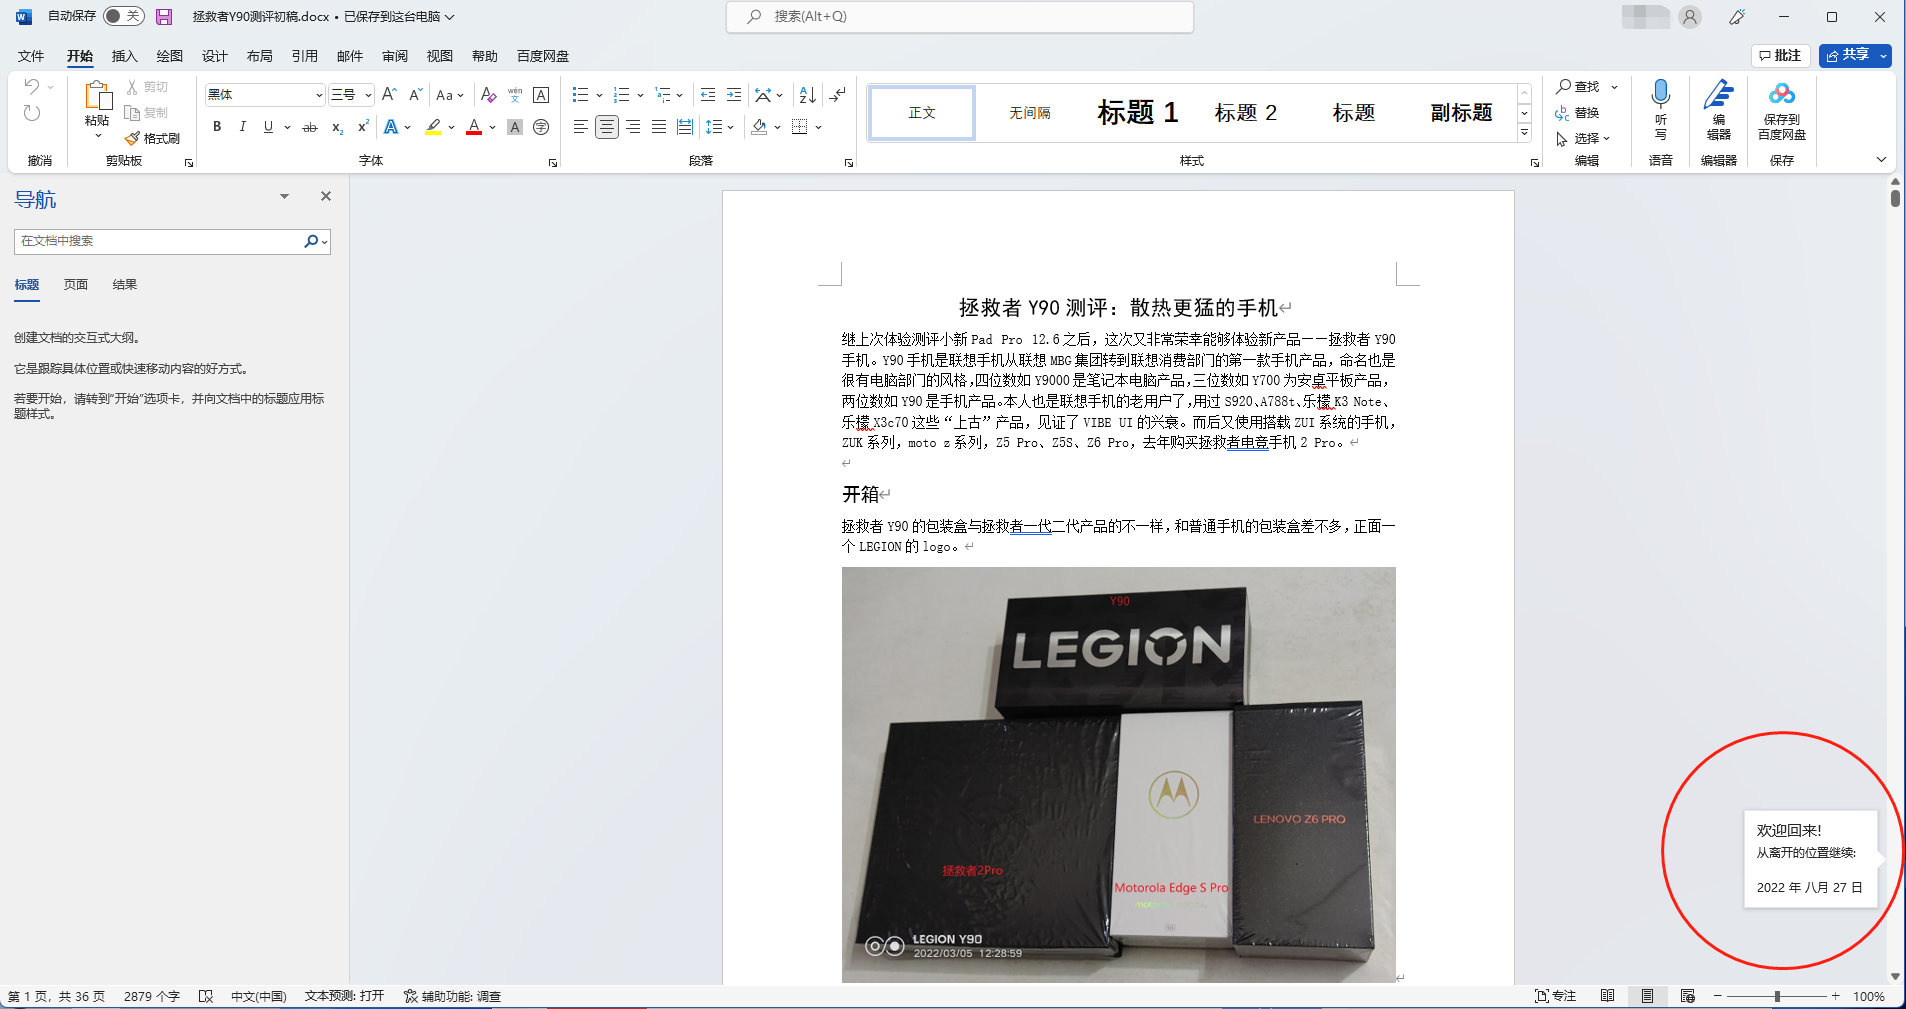Viewport: 1906px width, 1009px height.
Task: Toggle Italic formatting (I)
Action: 242,127
